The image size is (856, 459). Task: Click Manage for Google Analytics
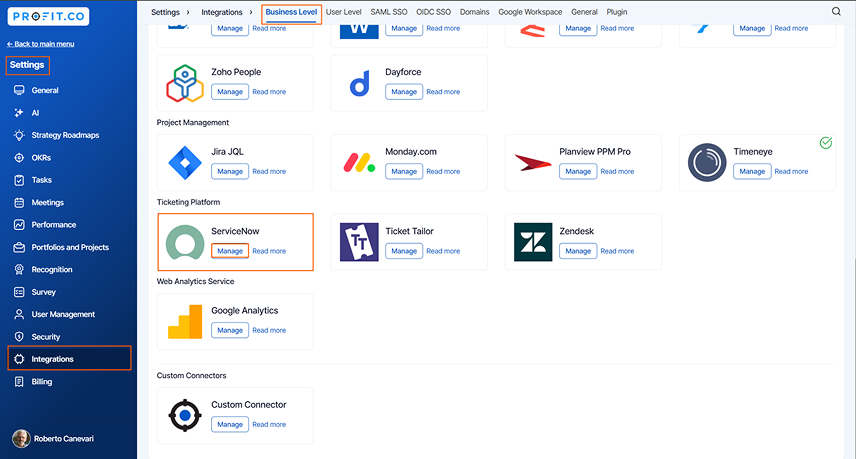[x=230, y=330]
